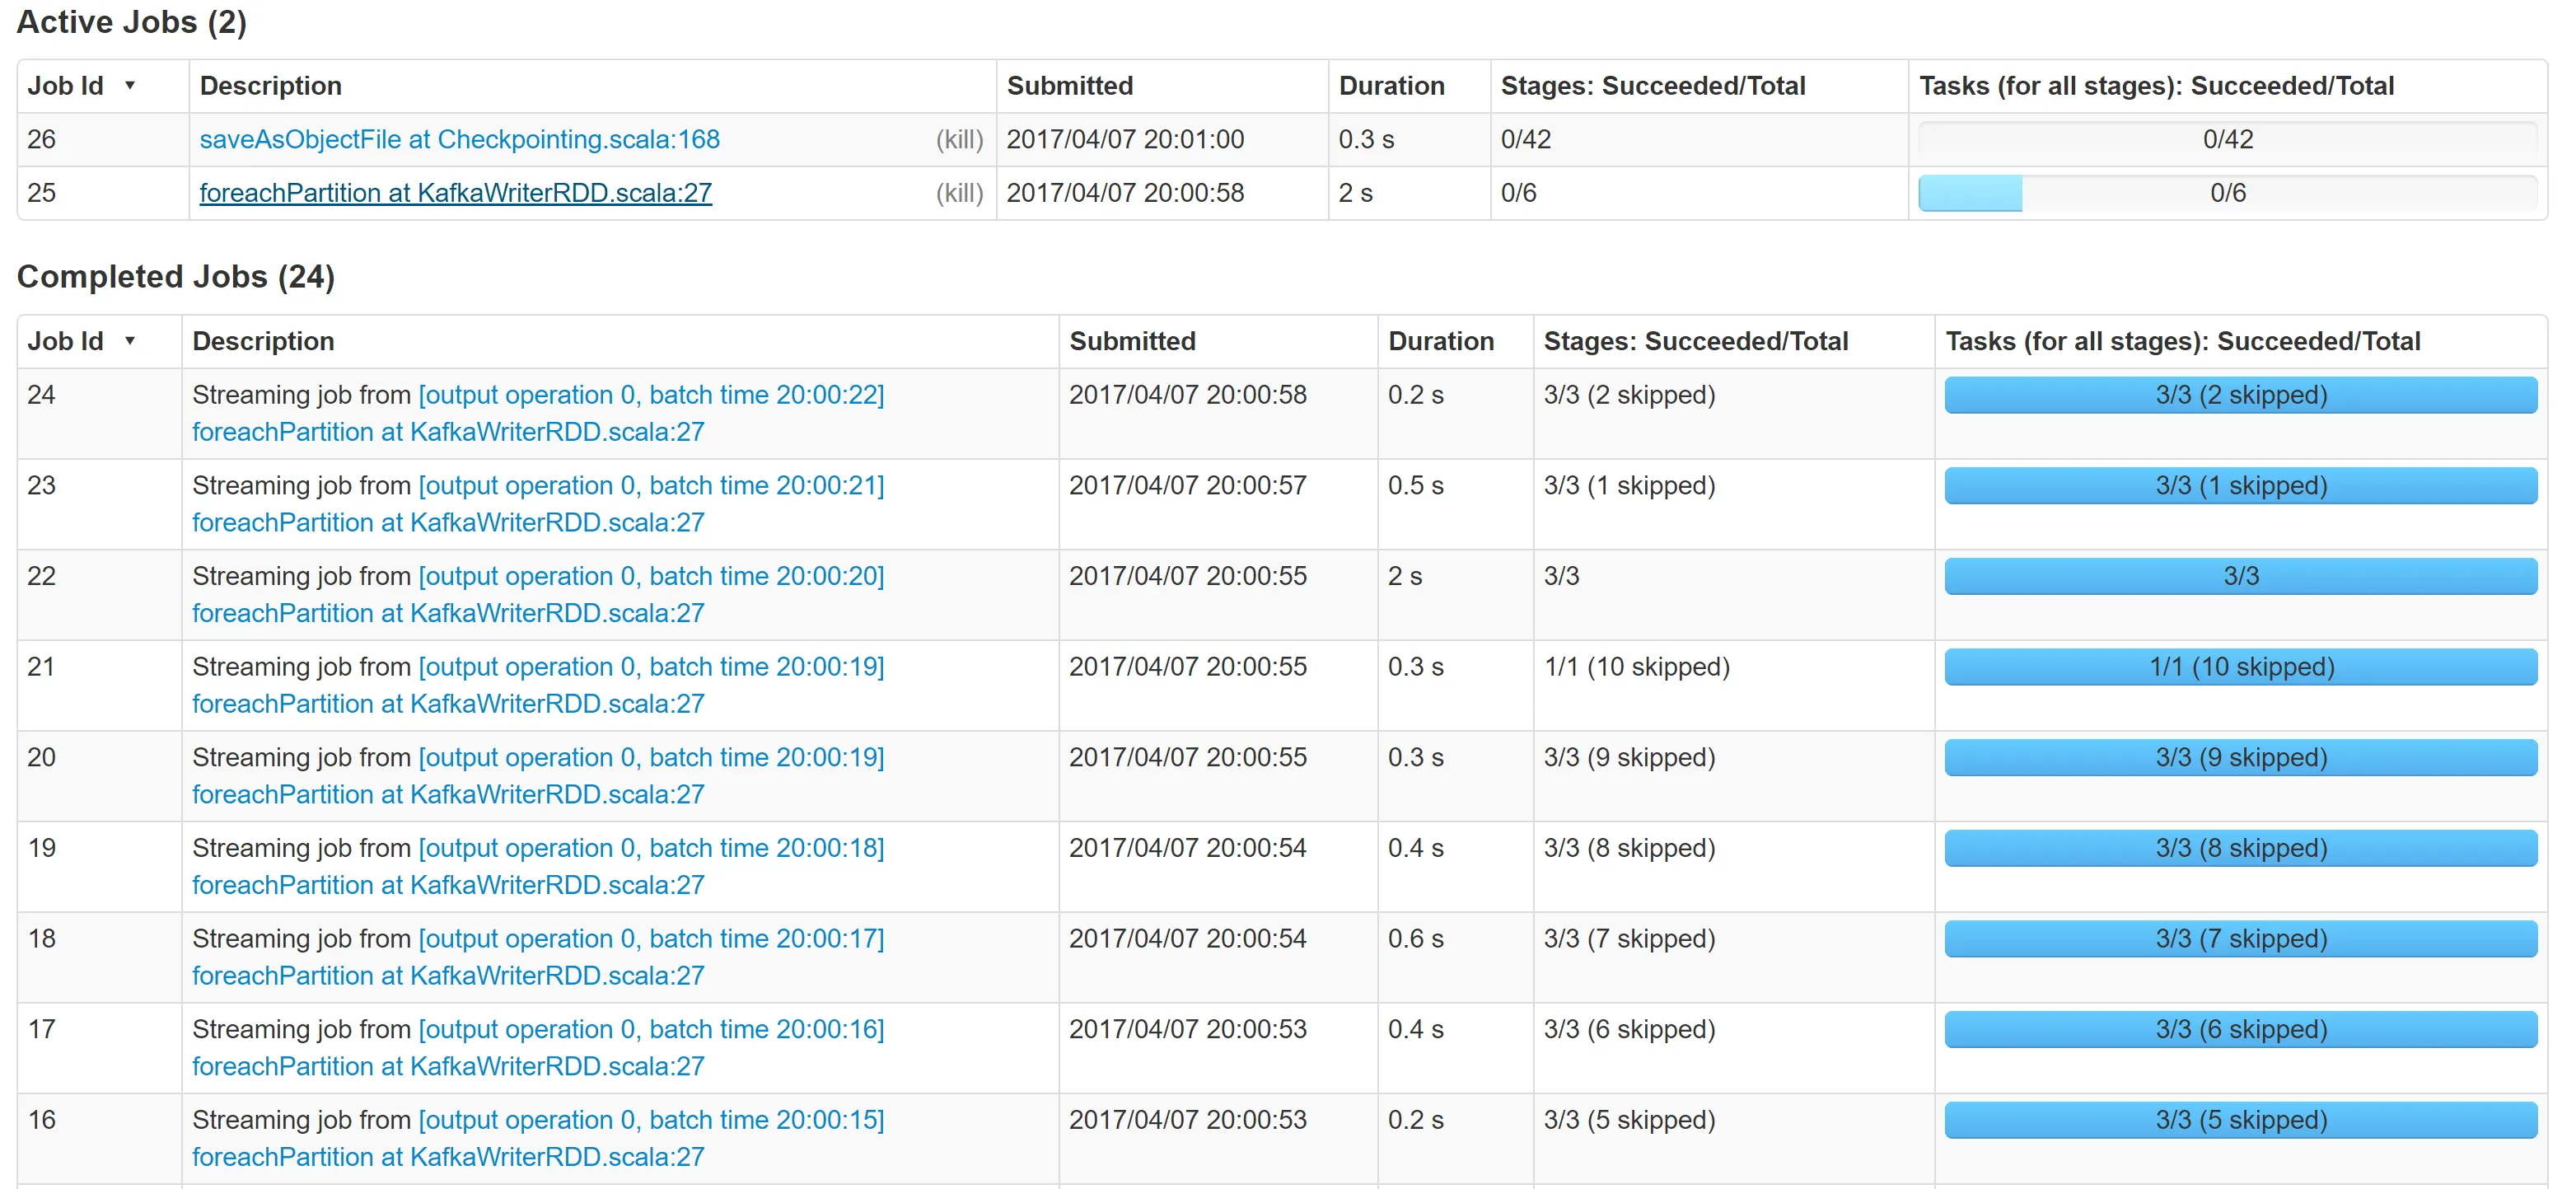
Task: Click job 21's 1/1 (10 skipped) progress bar
Action: (x=2240, y=667)
